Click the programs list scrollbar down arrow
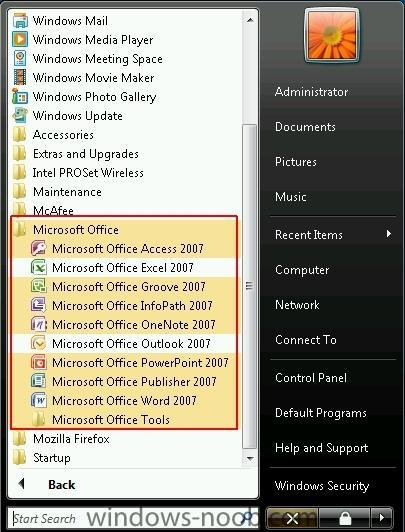 [x=250, y=458]
